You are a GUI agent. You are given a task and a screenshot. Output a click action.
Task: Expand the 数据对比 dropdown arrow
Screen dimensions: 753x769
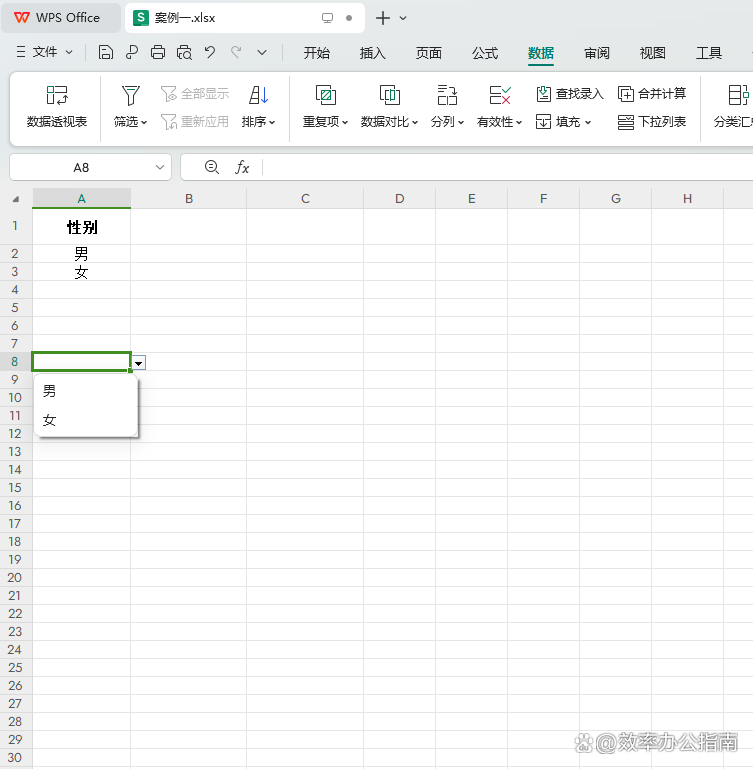point(415,122)
